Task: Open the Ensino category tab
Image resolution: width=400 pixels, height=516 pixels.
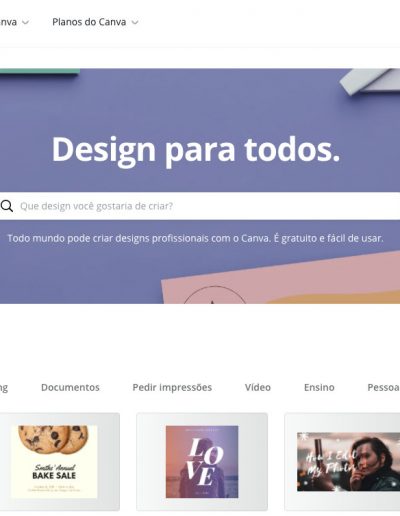Action: (319, 387)
